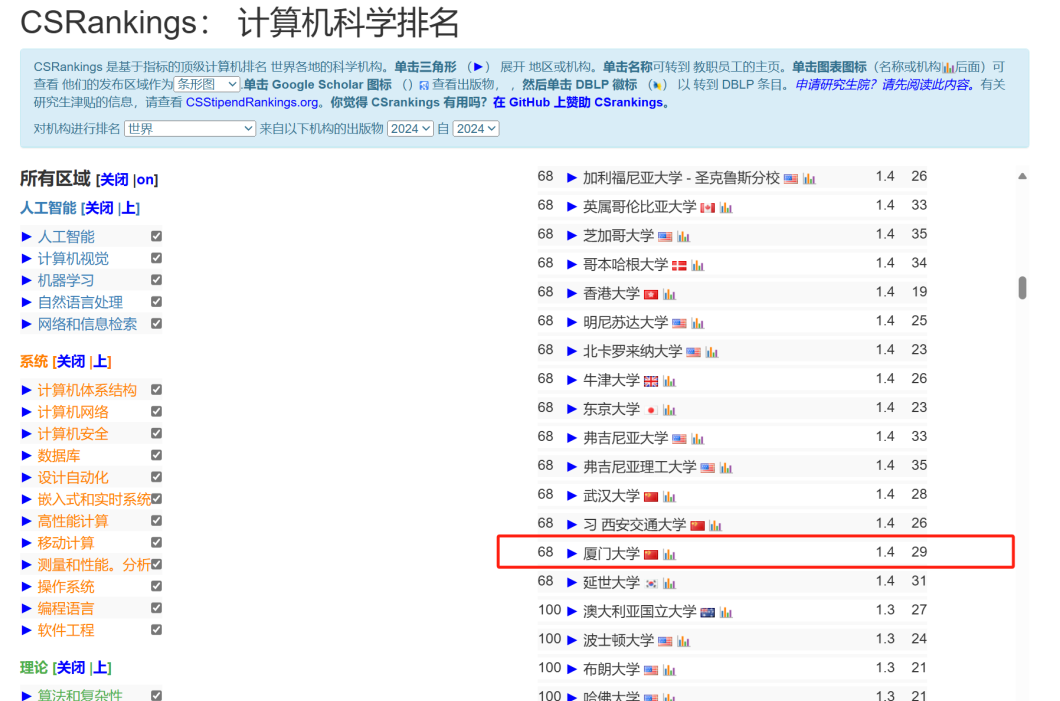Open chart icon for 北卡罗来纳大学

pos(712,352)
